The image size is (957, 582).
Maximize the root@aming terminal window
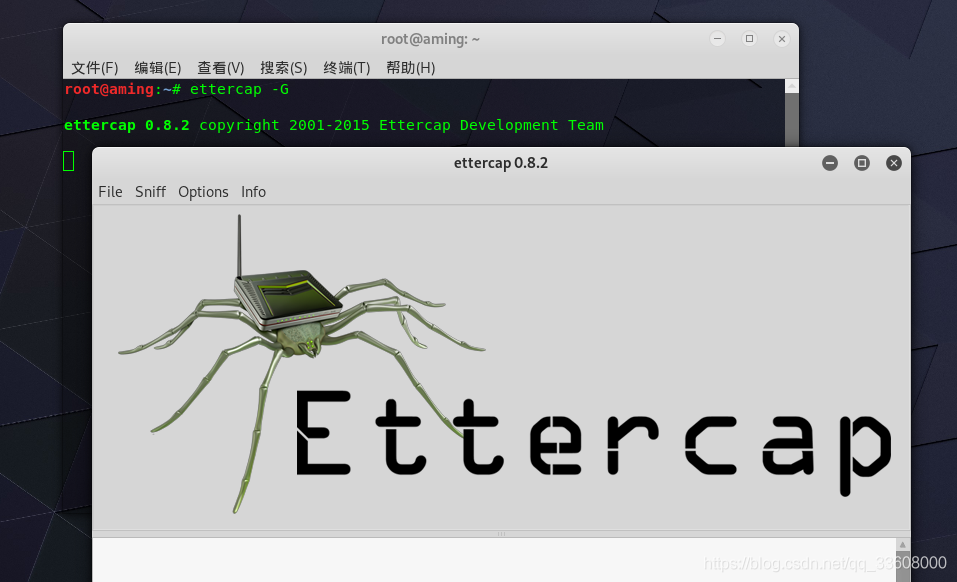(x=749, y=38)
